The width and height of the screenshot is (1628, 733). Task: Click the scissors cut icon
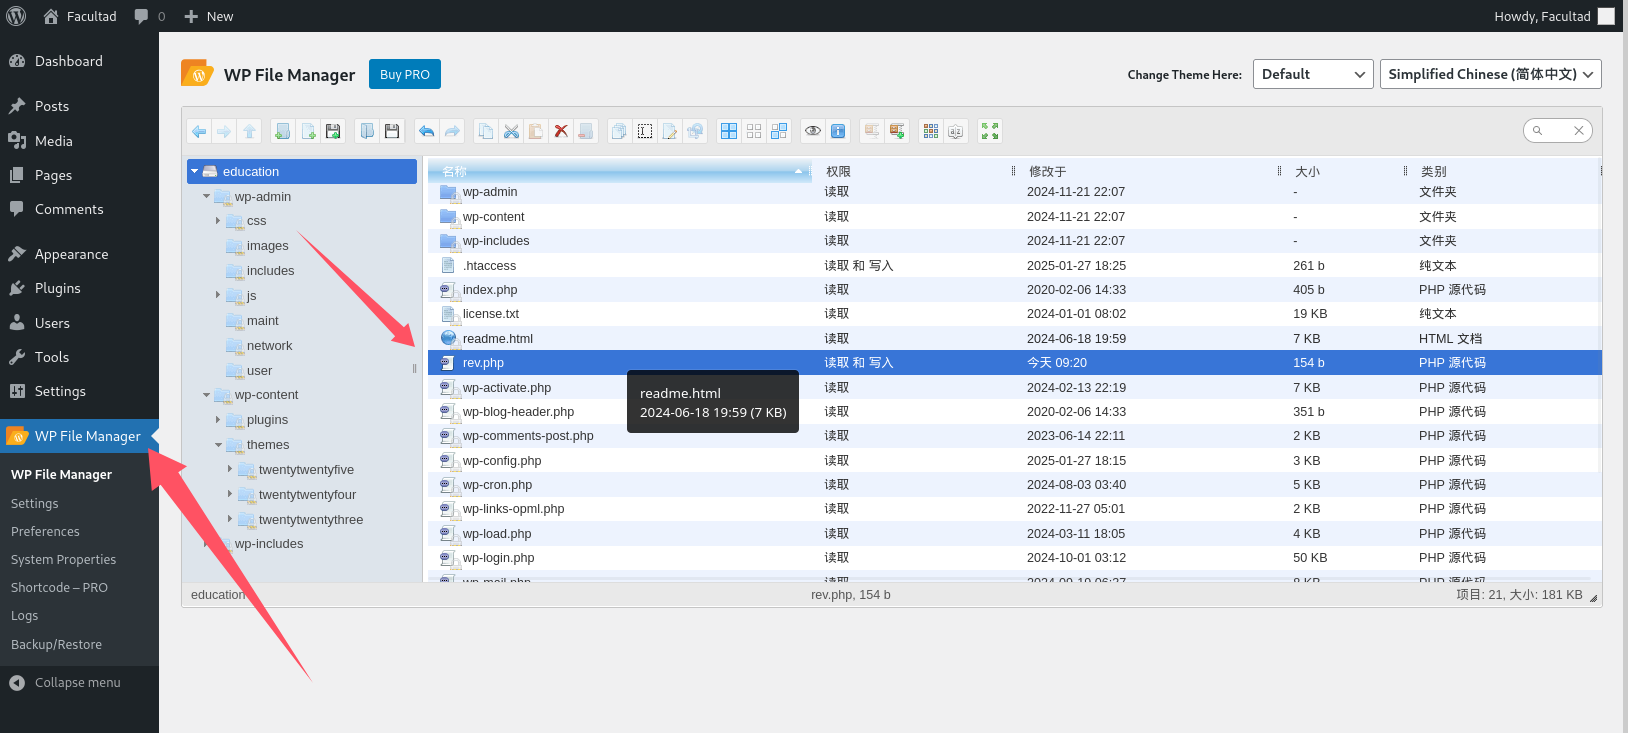[x=511, y=131]
